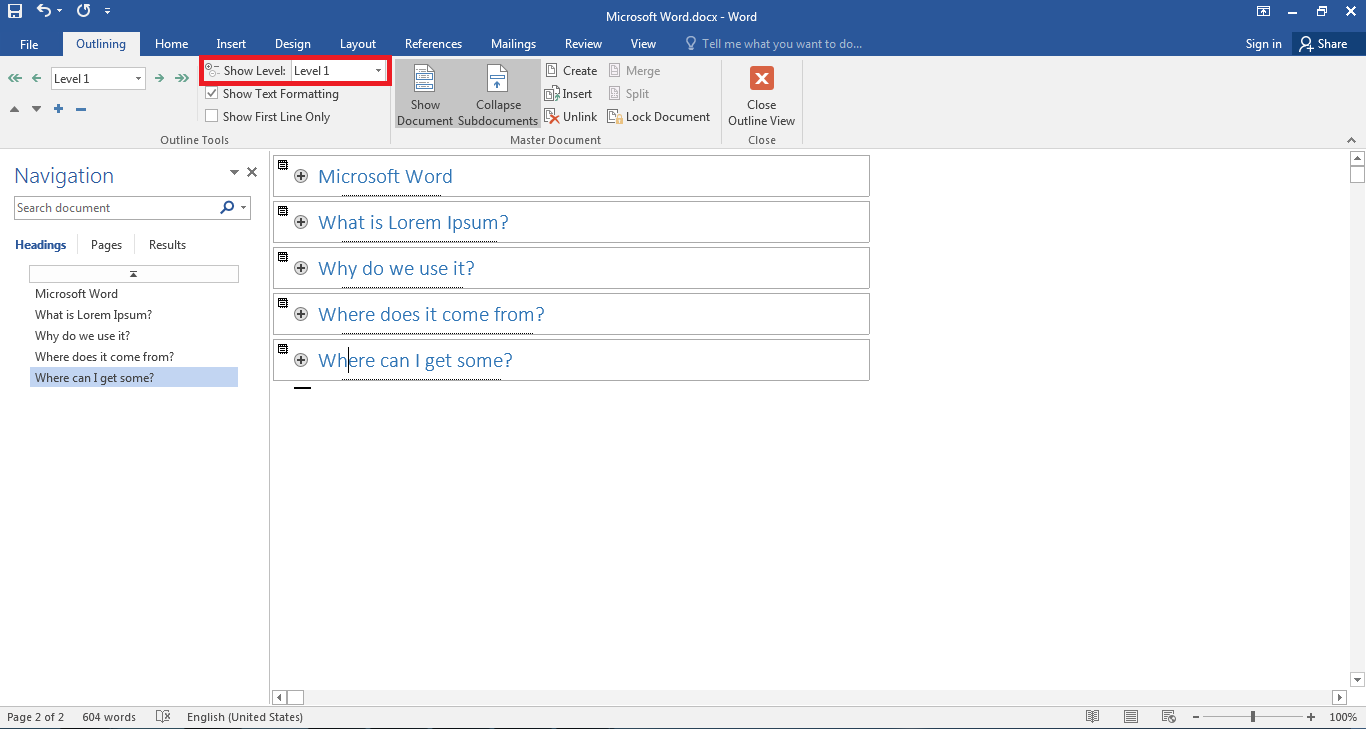Click the Demote to body text icon
1366x729 pixels.
click(182, 78)
